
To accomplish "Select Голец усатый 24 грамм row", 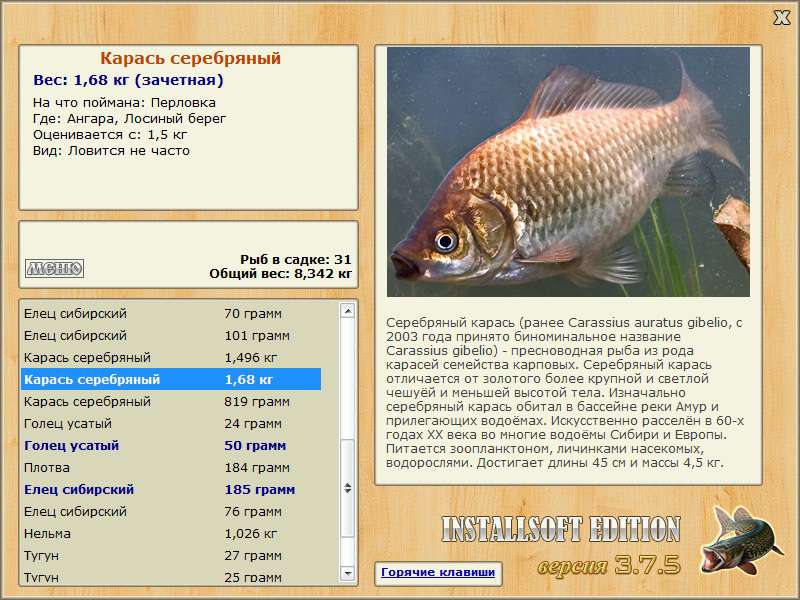I will [x=171, y=423].
